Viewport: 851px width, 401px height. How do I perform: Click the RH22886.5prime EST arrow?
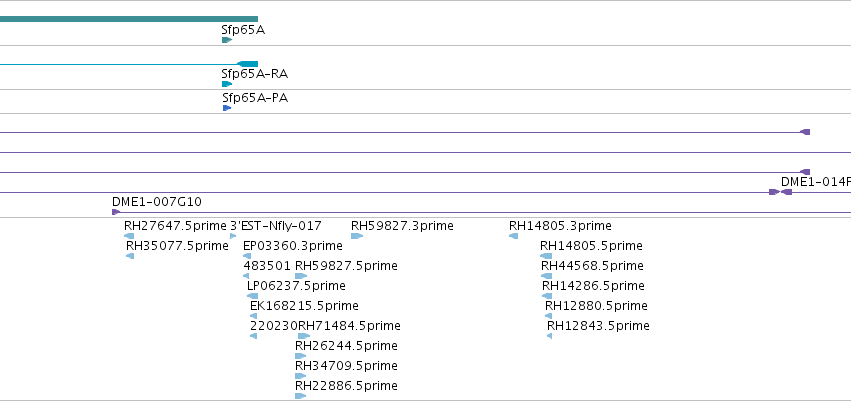(x=301, y=396)
